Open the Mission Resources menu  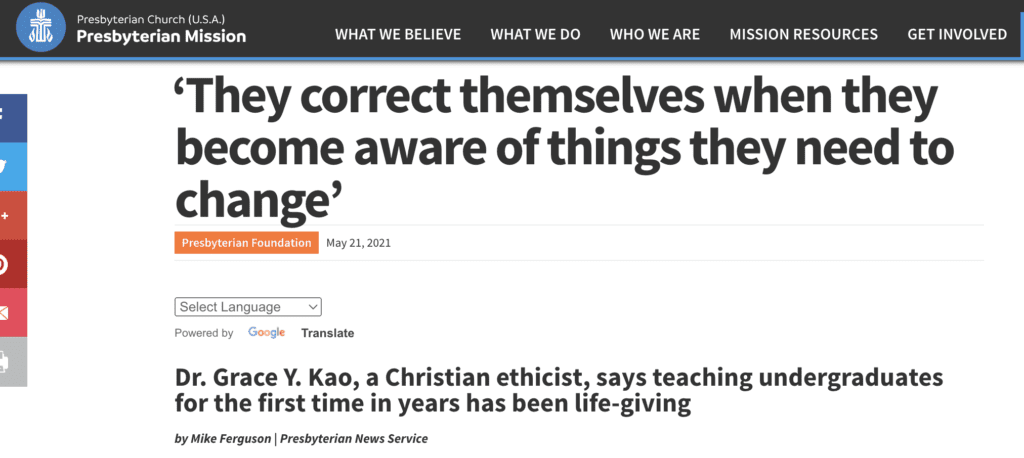coord(803,34)
